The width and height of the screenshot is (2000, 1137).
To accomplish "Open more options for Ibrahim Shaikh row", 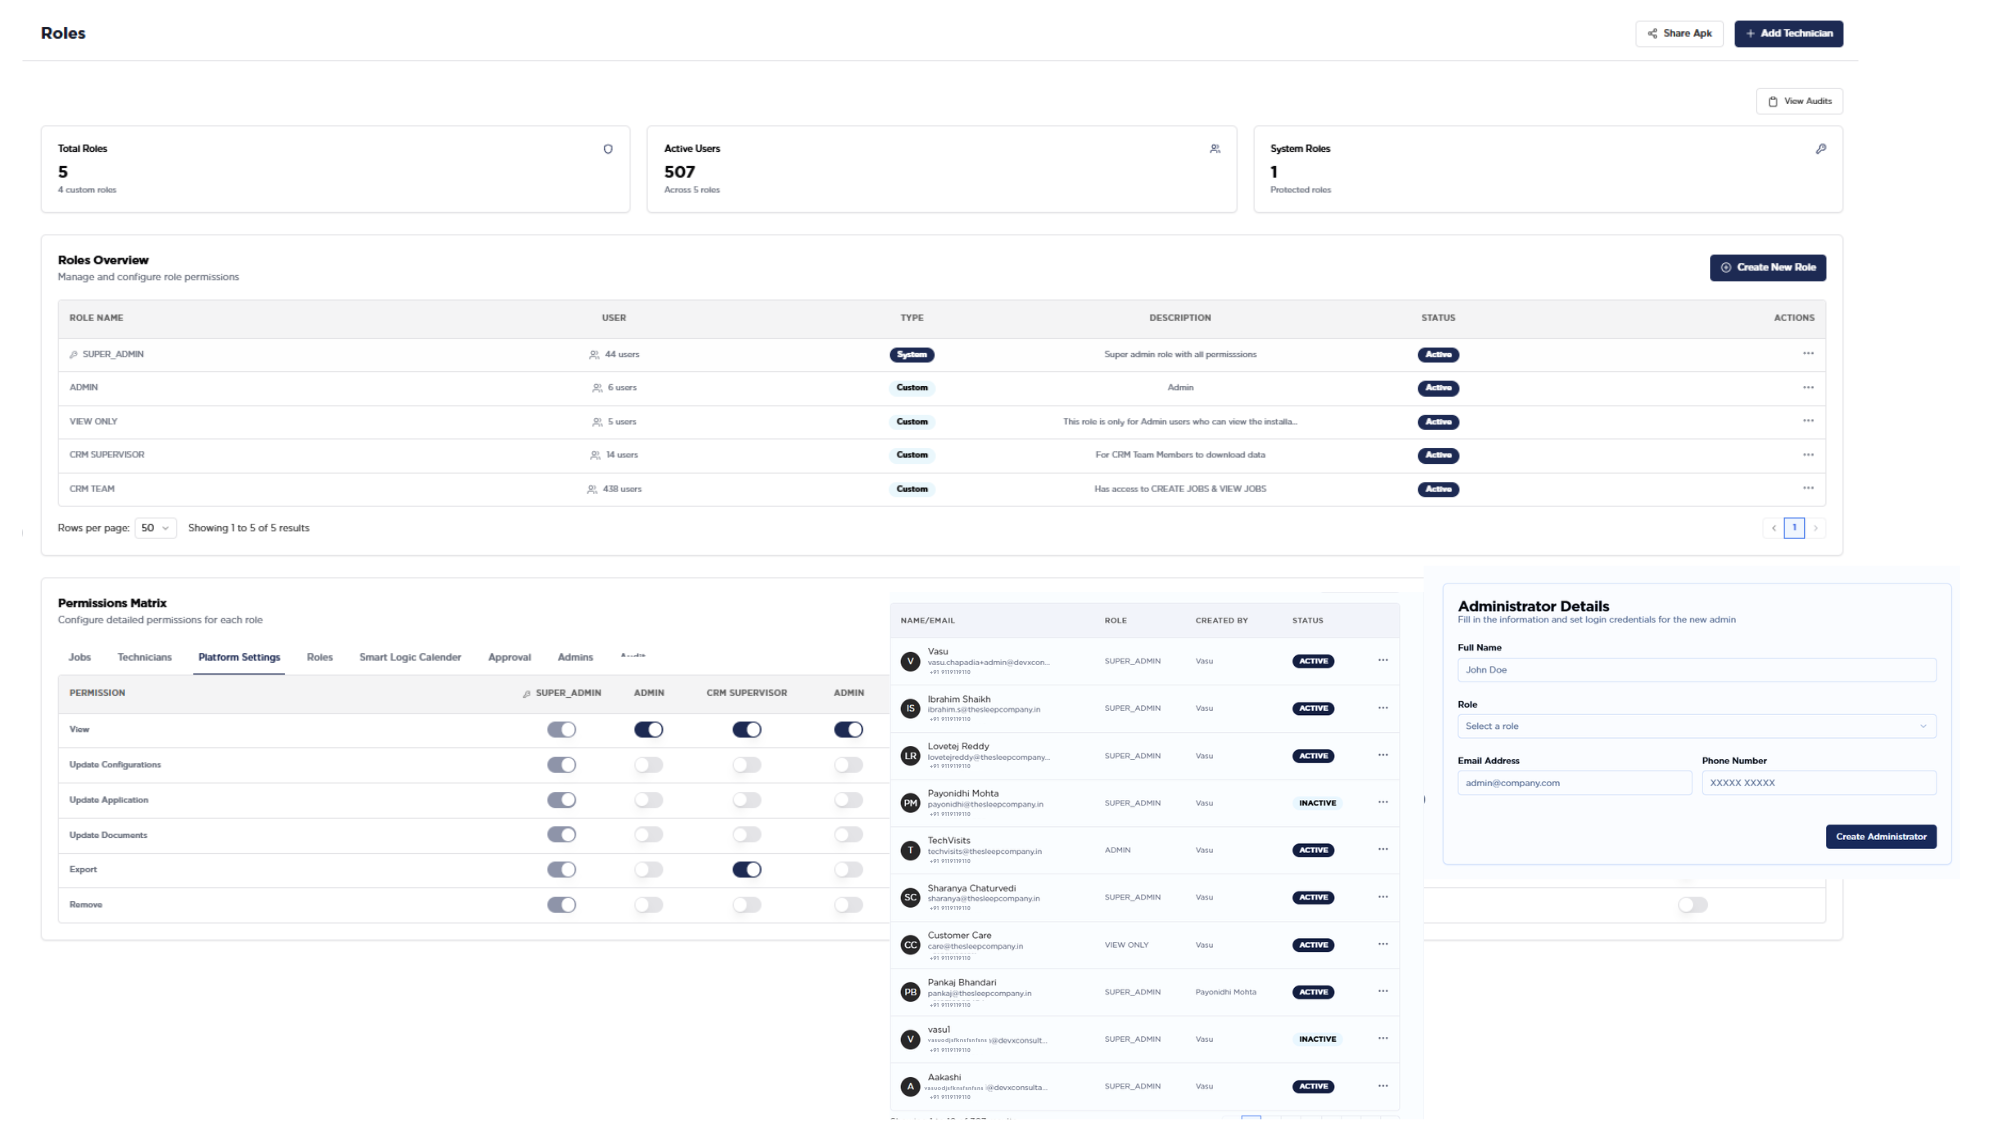I will click(x=1383, y=708).
